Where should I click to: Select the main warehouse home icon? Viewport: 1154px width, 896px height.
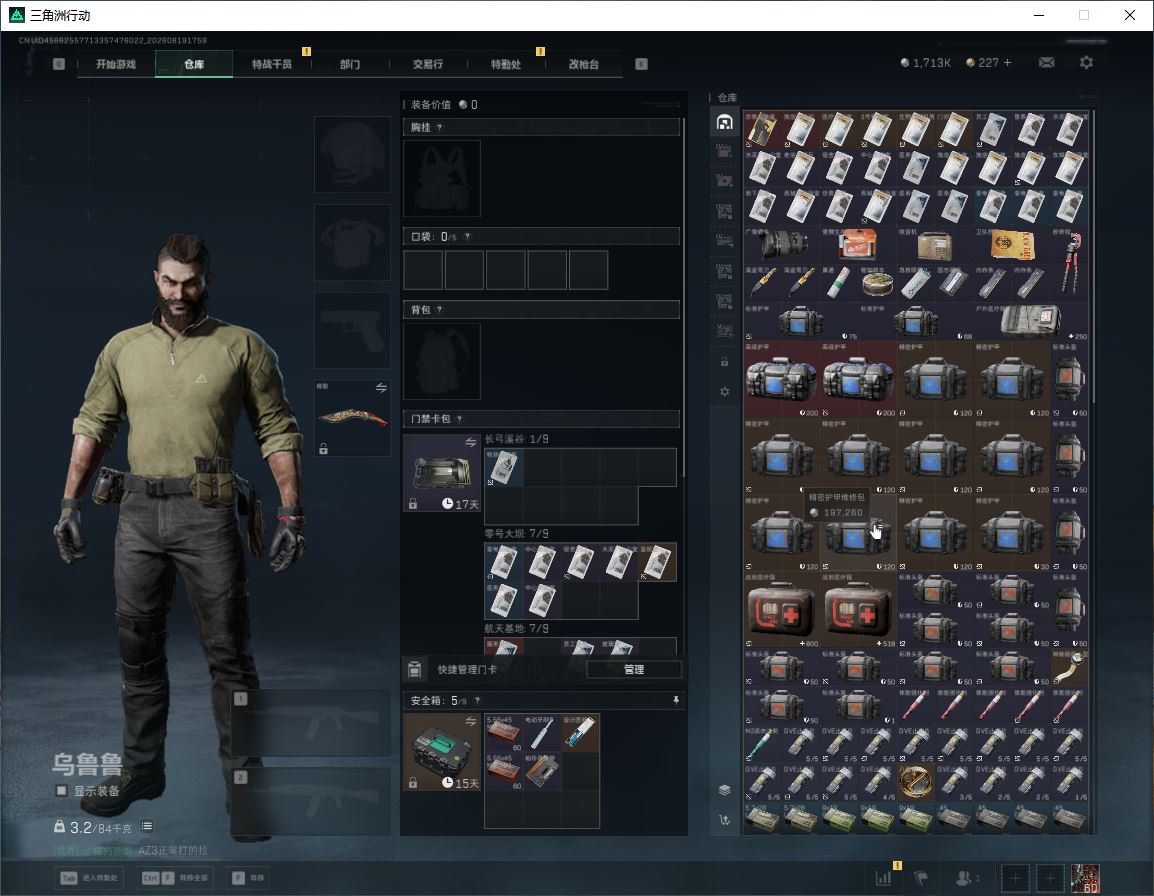coord(724,122)
